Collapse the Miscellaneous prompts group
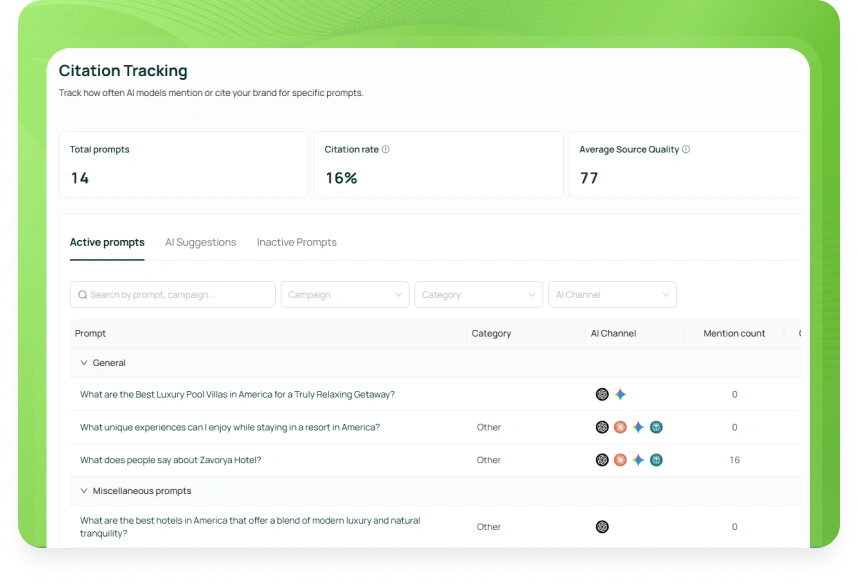Image resolution: width=858 pixels, height=584 pixels. coord(84,491)
